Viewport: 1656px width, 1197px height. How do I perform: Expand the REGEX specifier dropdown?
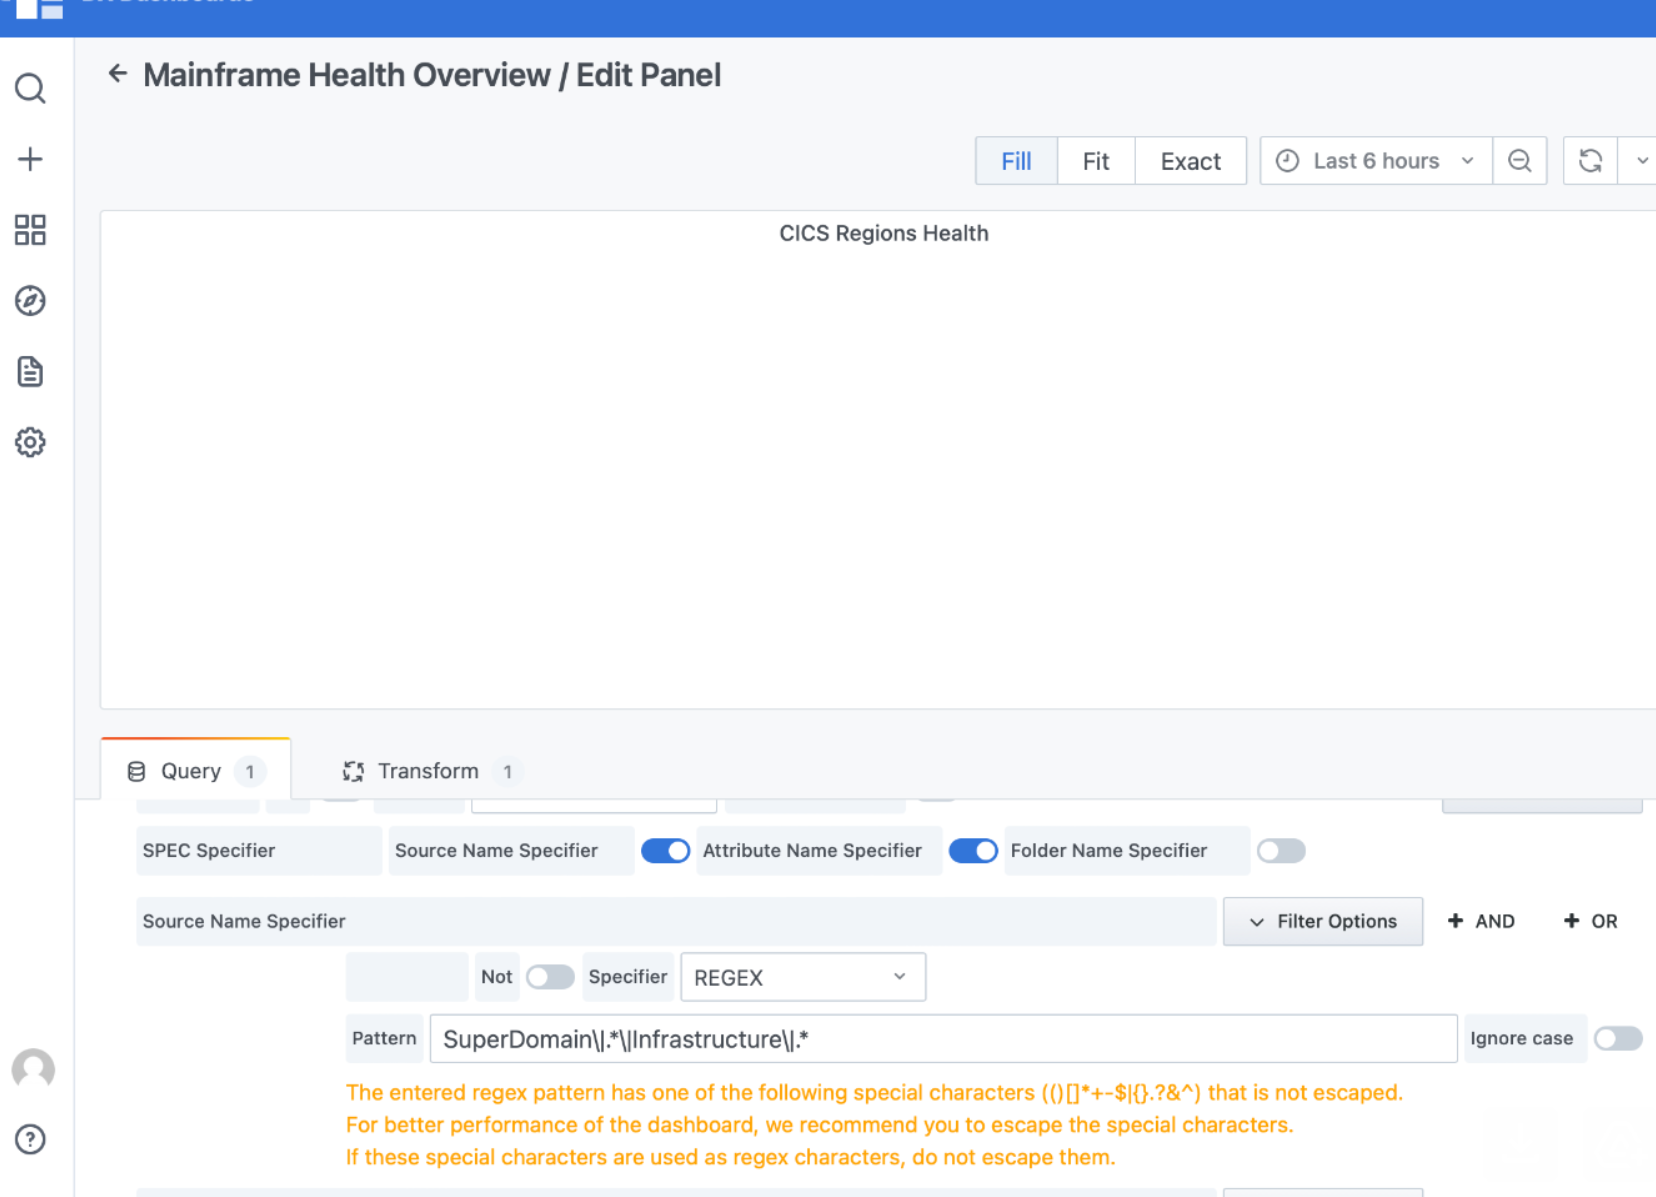coord(802,977)
